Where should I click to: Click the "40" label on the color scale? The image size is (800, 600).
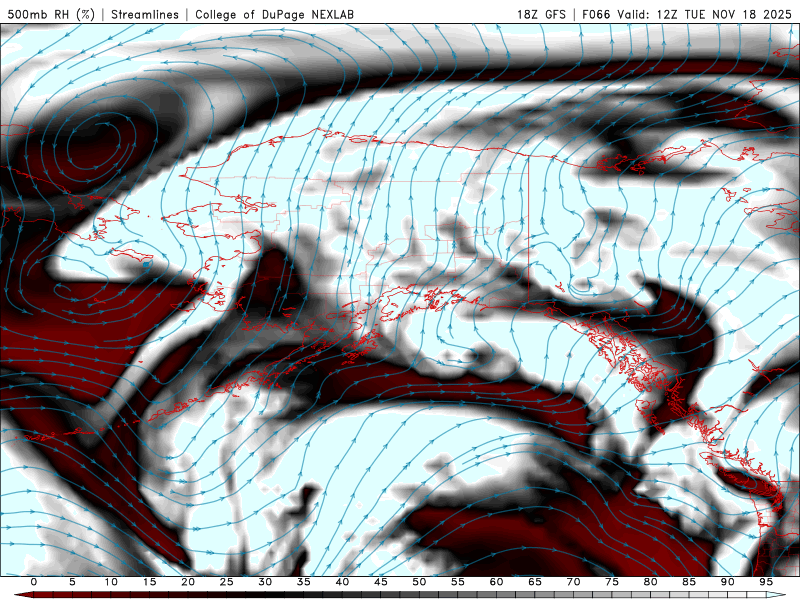342,582
